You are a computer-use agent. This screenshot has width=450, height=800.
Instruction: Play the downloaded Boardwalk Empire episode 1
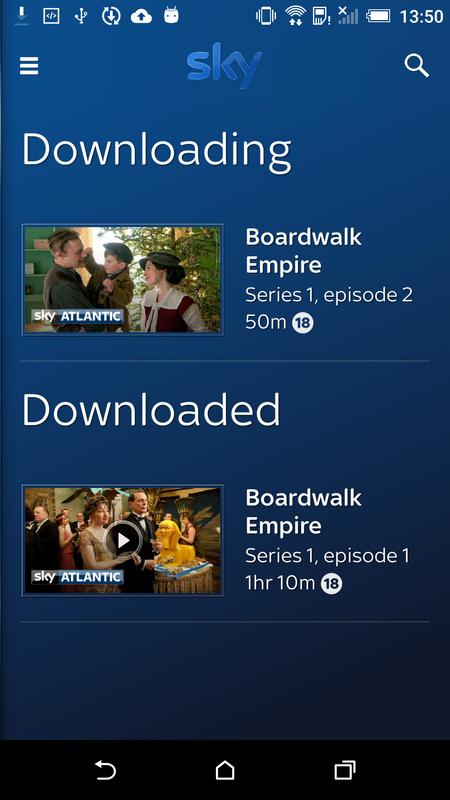(123, 540)
